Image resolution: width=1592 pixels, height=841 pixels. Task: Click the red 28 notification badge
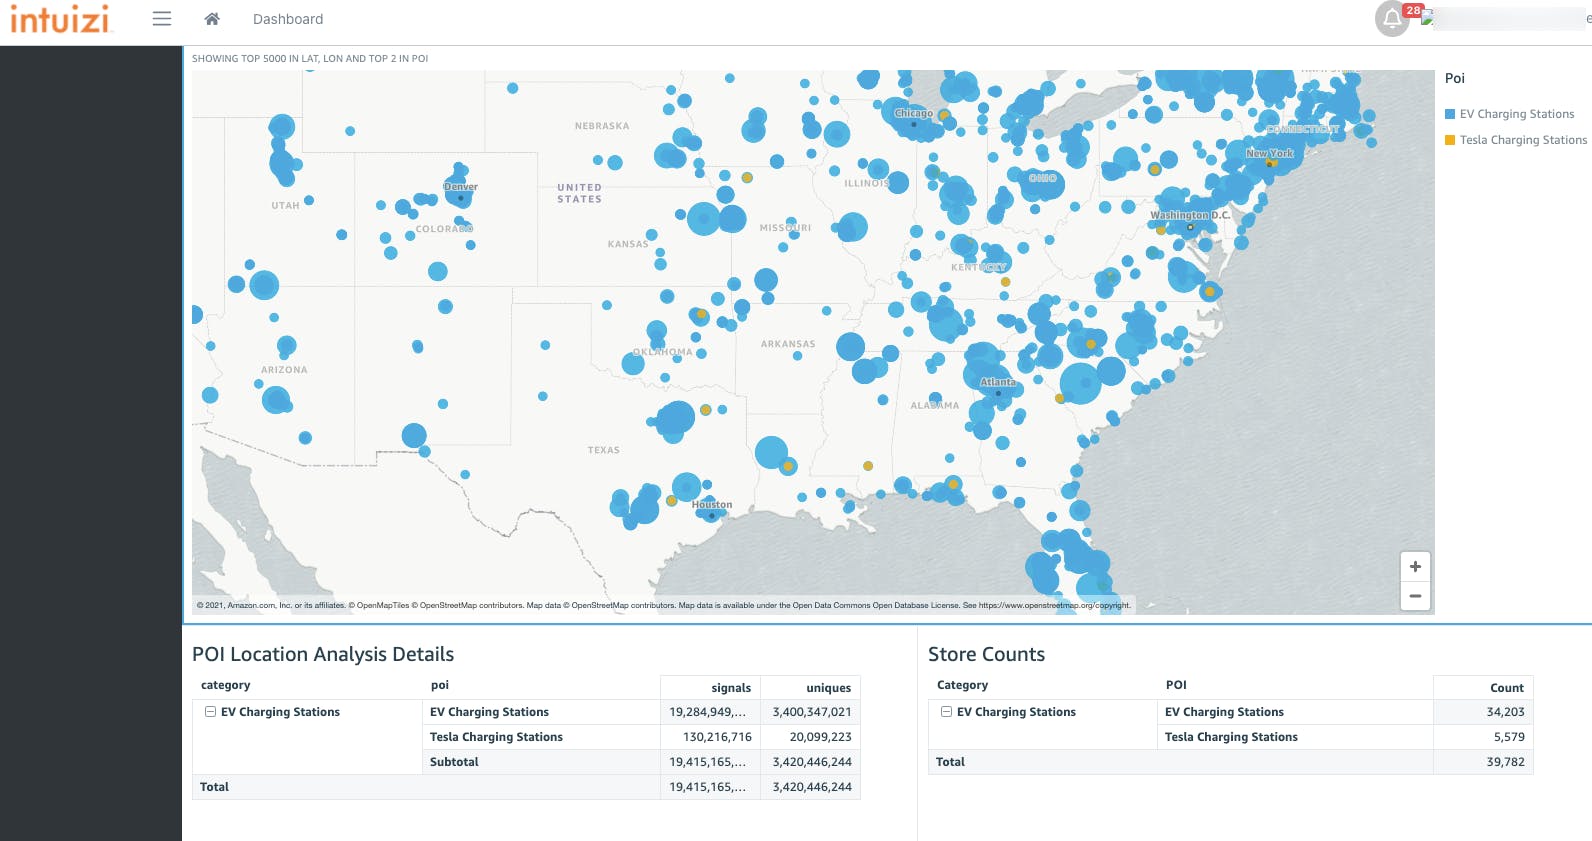point(1413,10)
